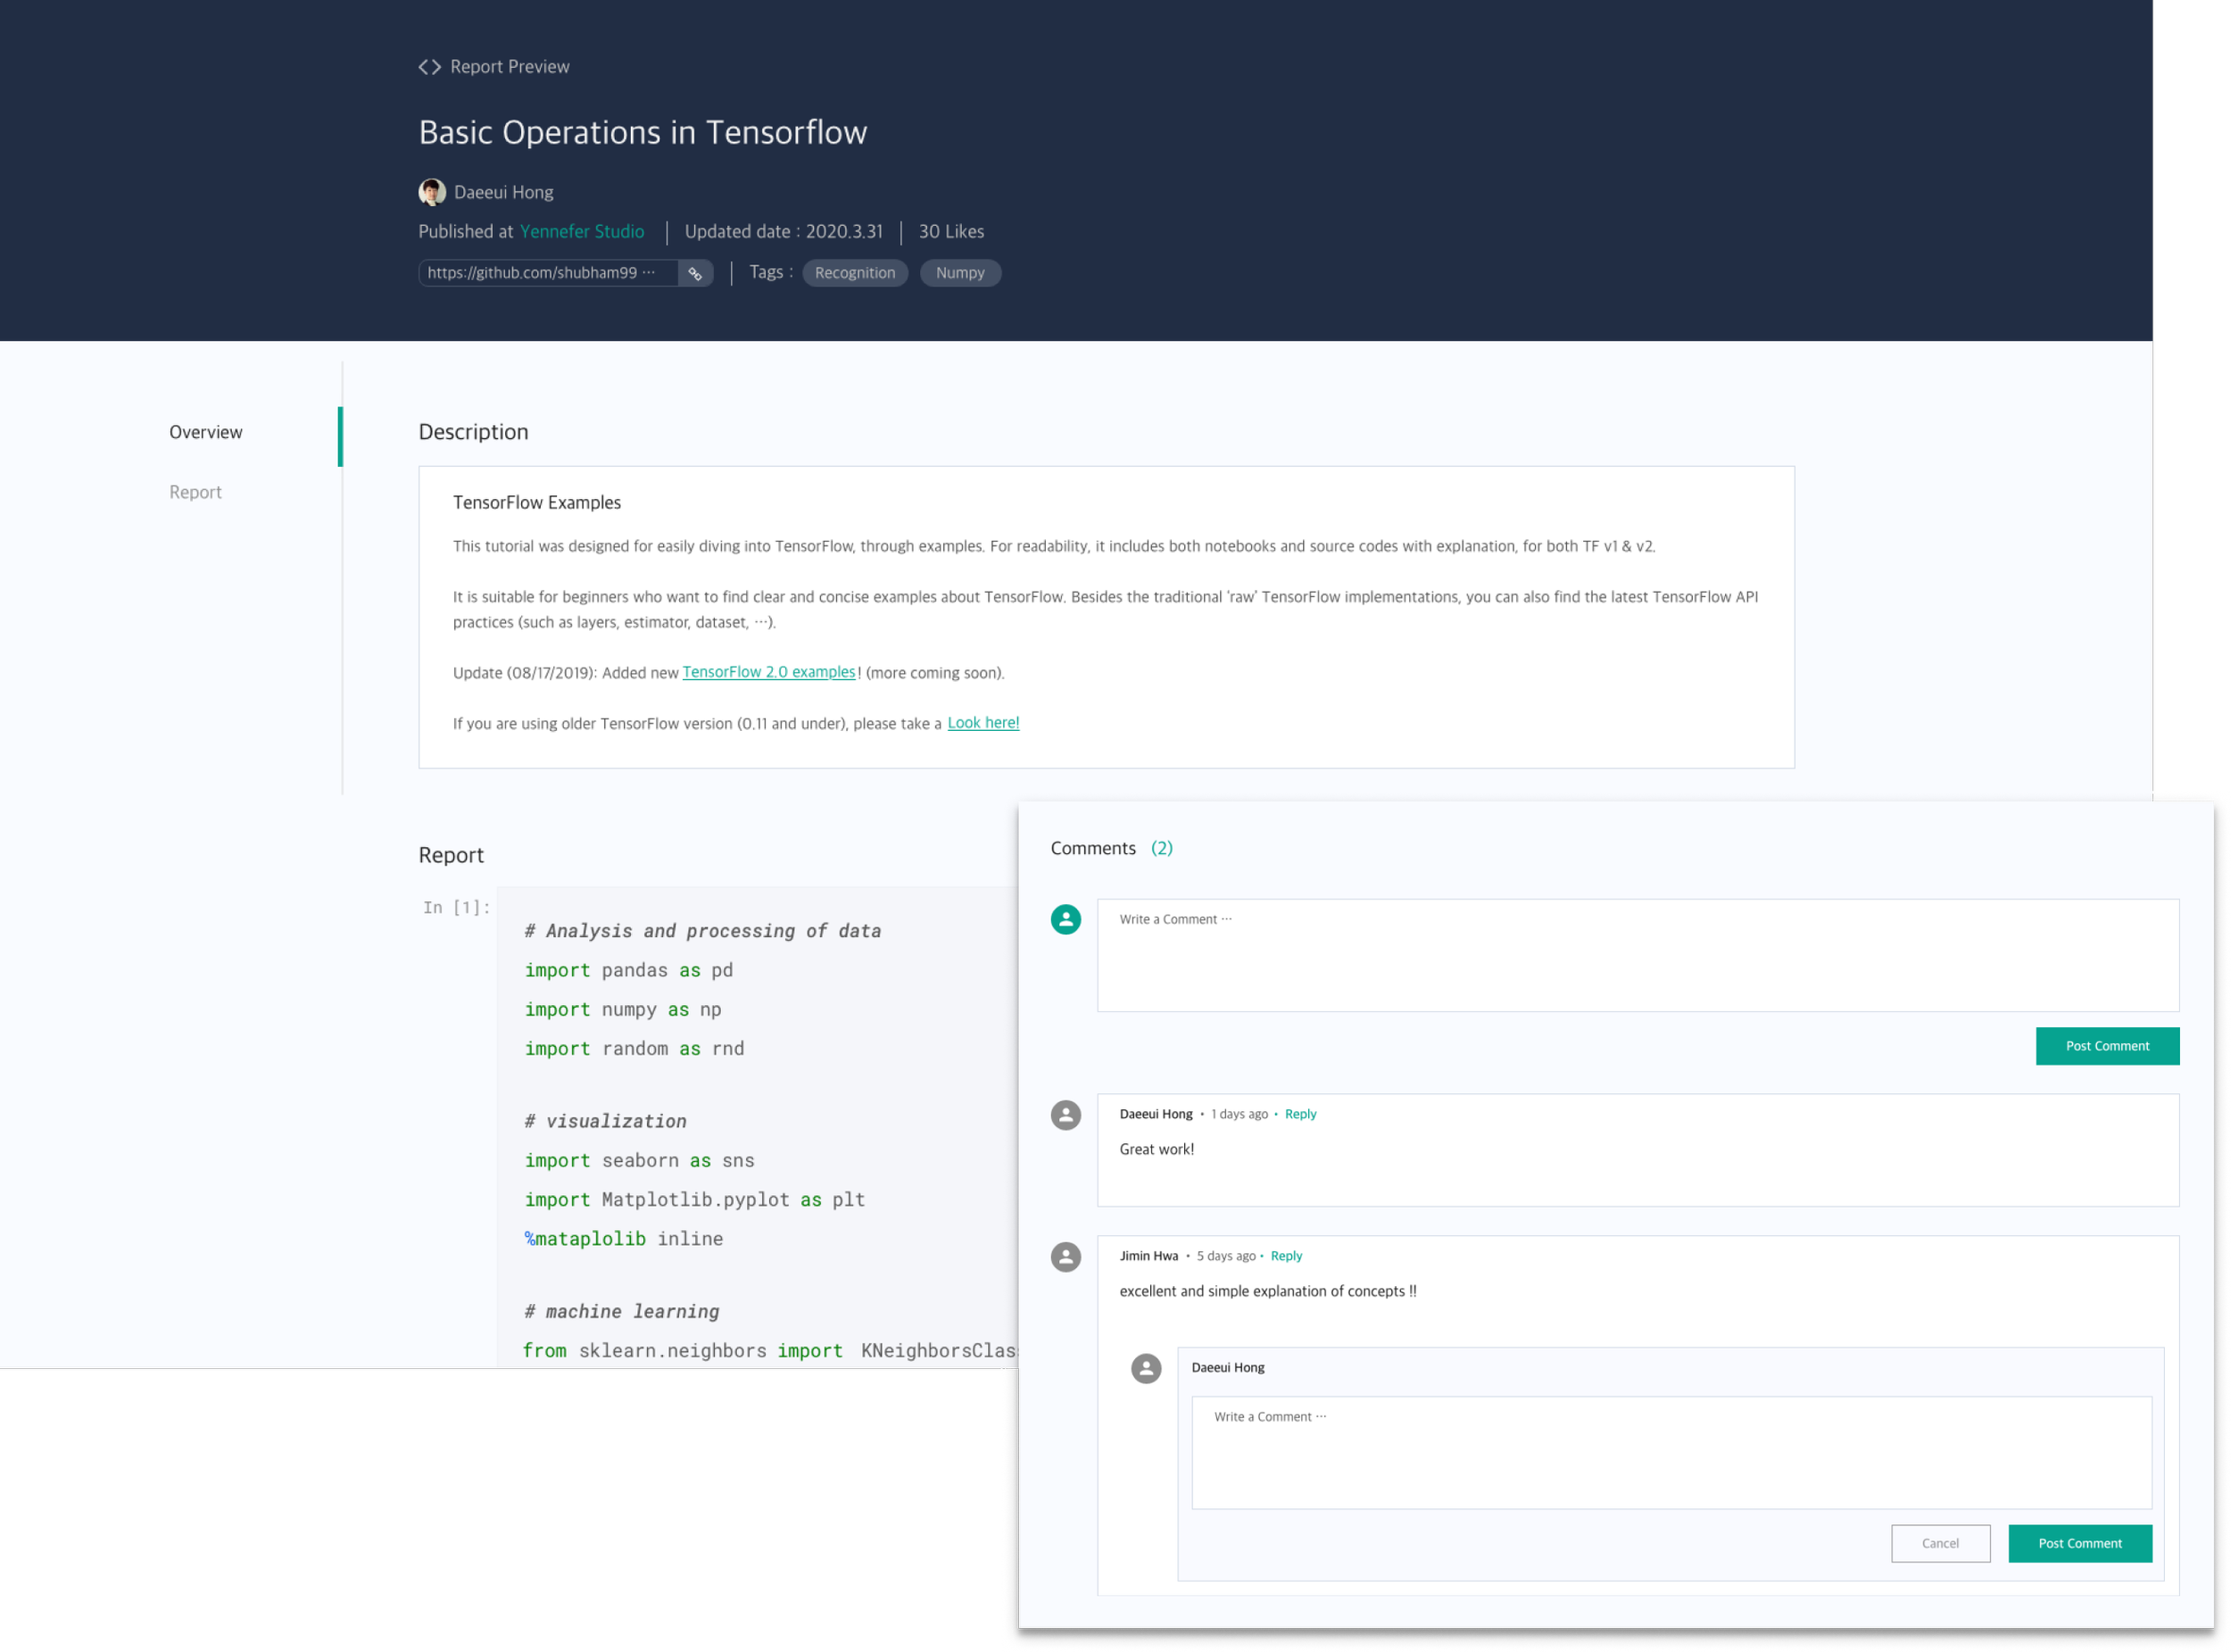Switch to the Report sidebar tab

pos(195,492)
